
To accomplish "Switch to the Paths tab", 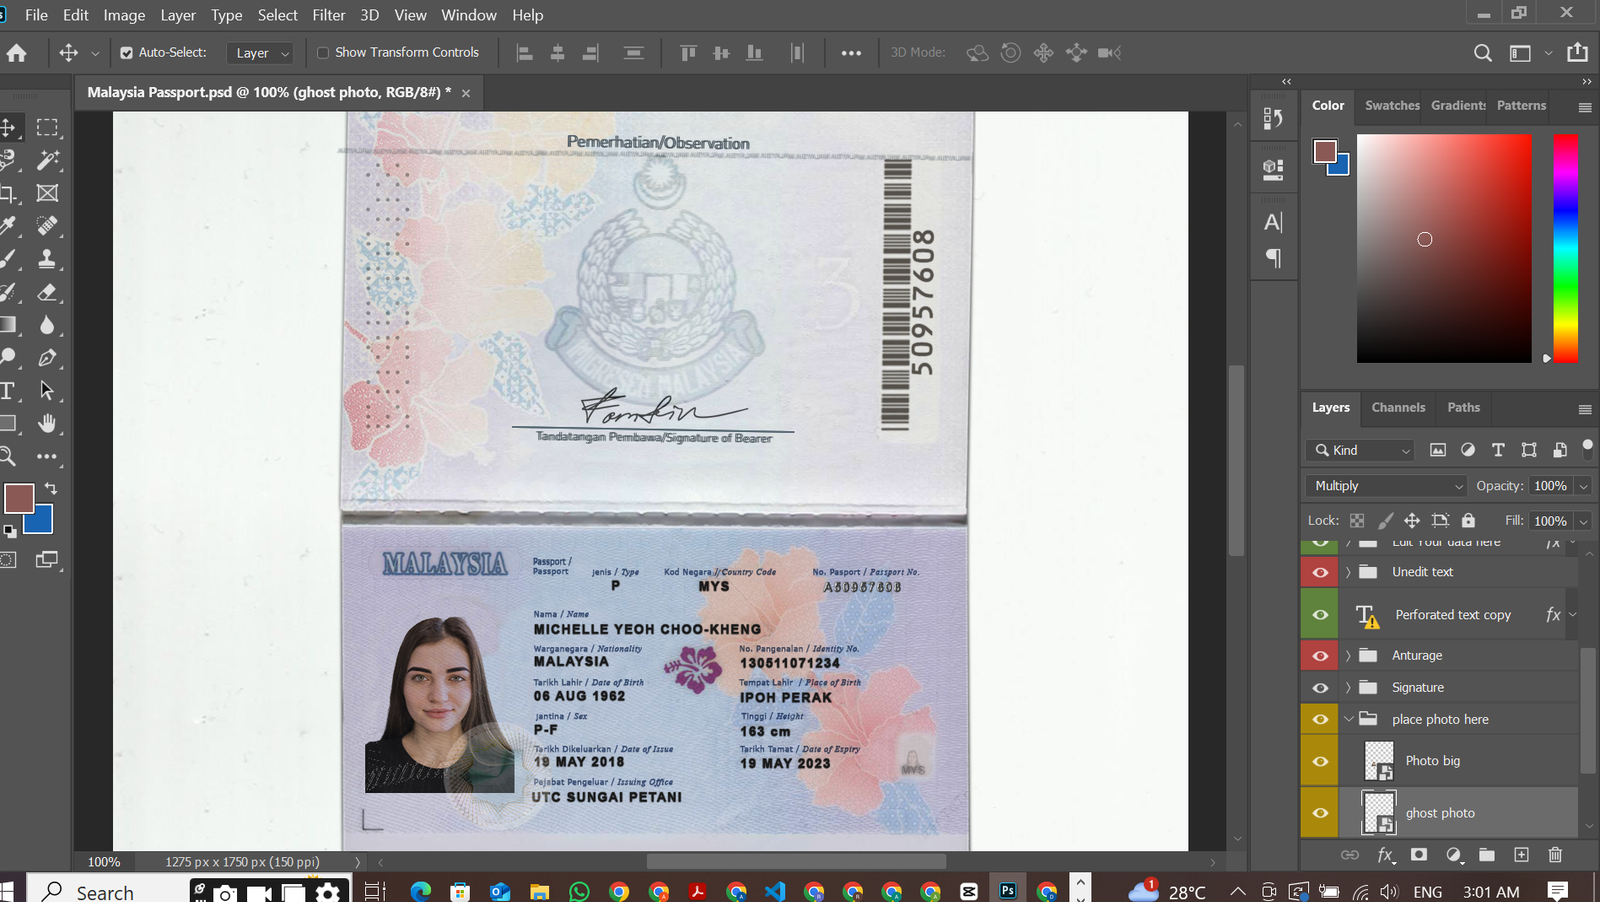I will pos(1463,407).
